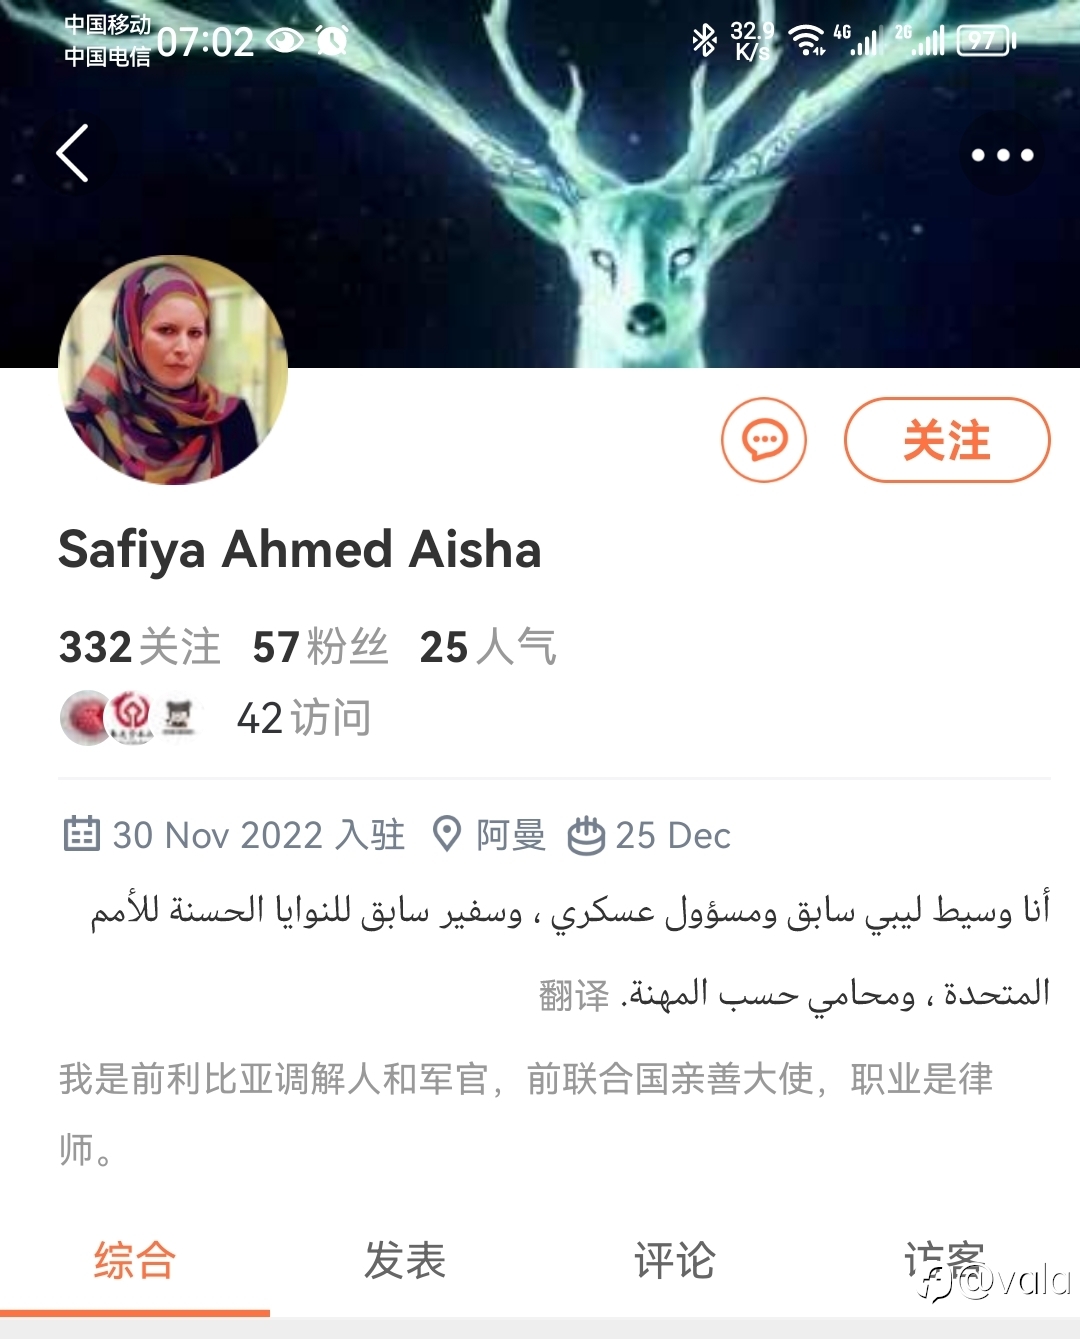Open the three-dot more options menu
This screenshot has width=1080, height=1339.
[1002, 155]
